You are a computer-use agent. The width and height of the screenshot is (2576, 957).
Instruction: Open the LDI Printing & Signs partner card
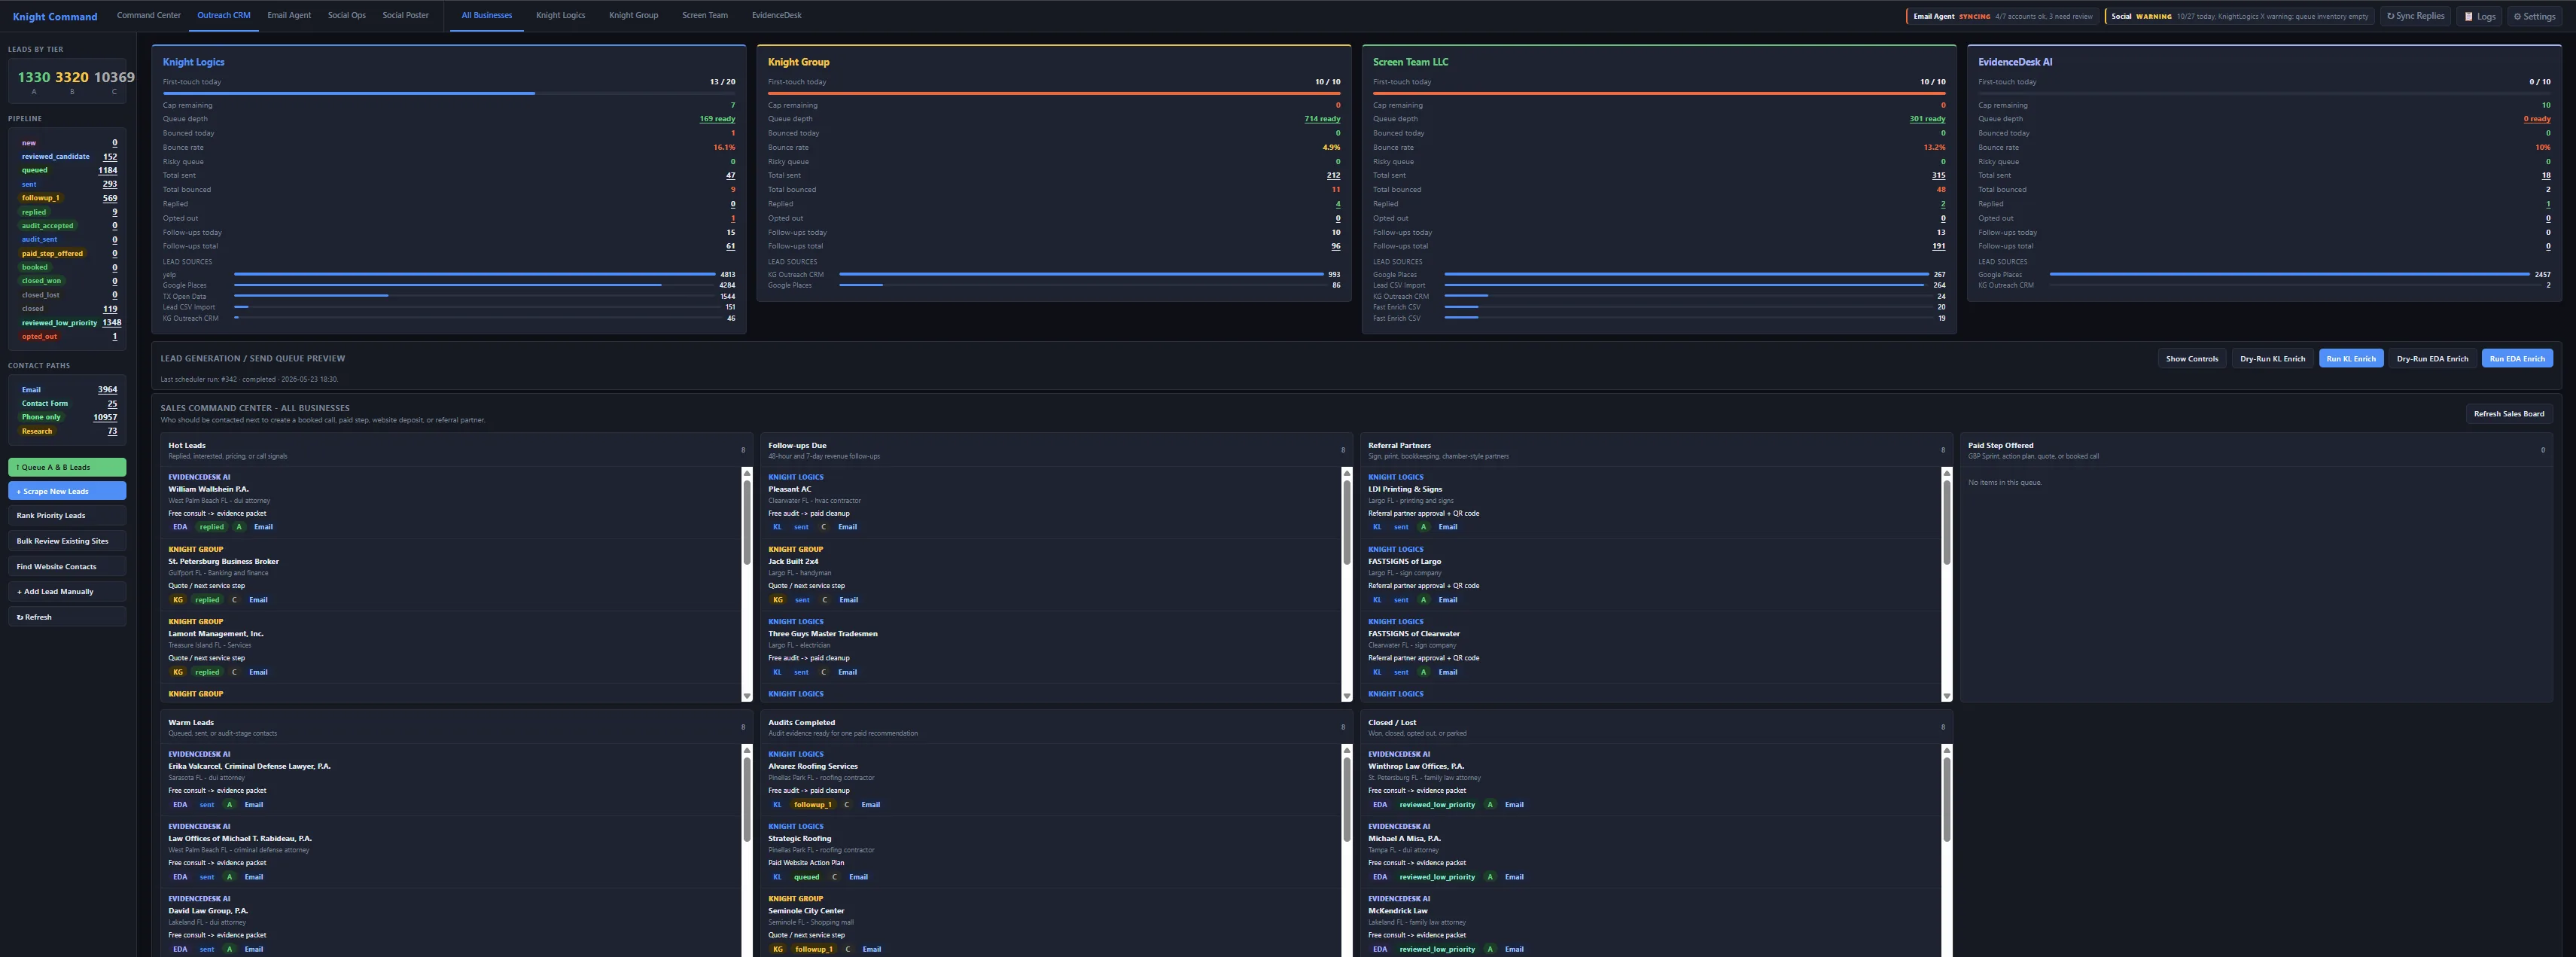point(1650,502)
